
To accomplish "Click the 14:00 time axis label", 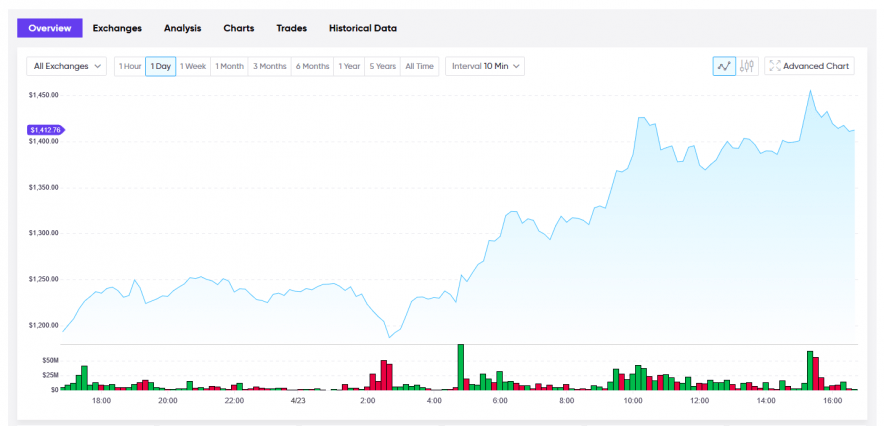I will click(766, 401).
